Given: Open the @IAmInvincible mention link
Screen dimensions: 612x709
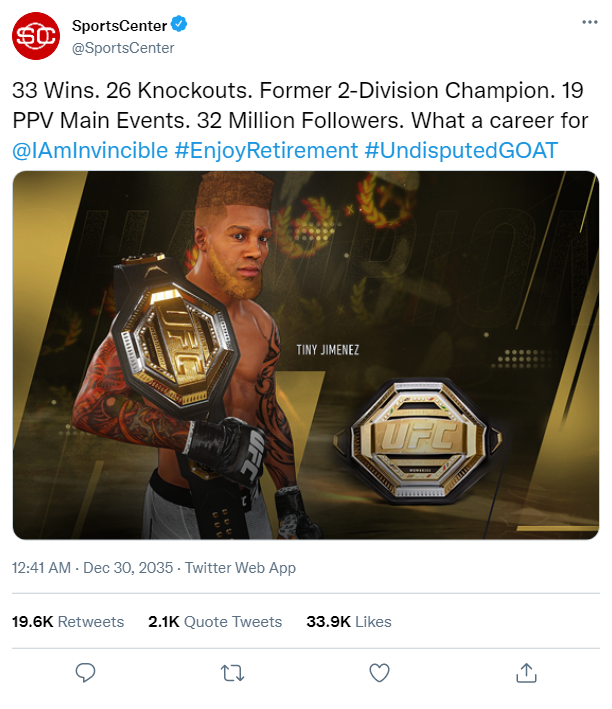Looking at the screenshot, I should (90, 150).
